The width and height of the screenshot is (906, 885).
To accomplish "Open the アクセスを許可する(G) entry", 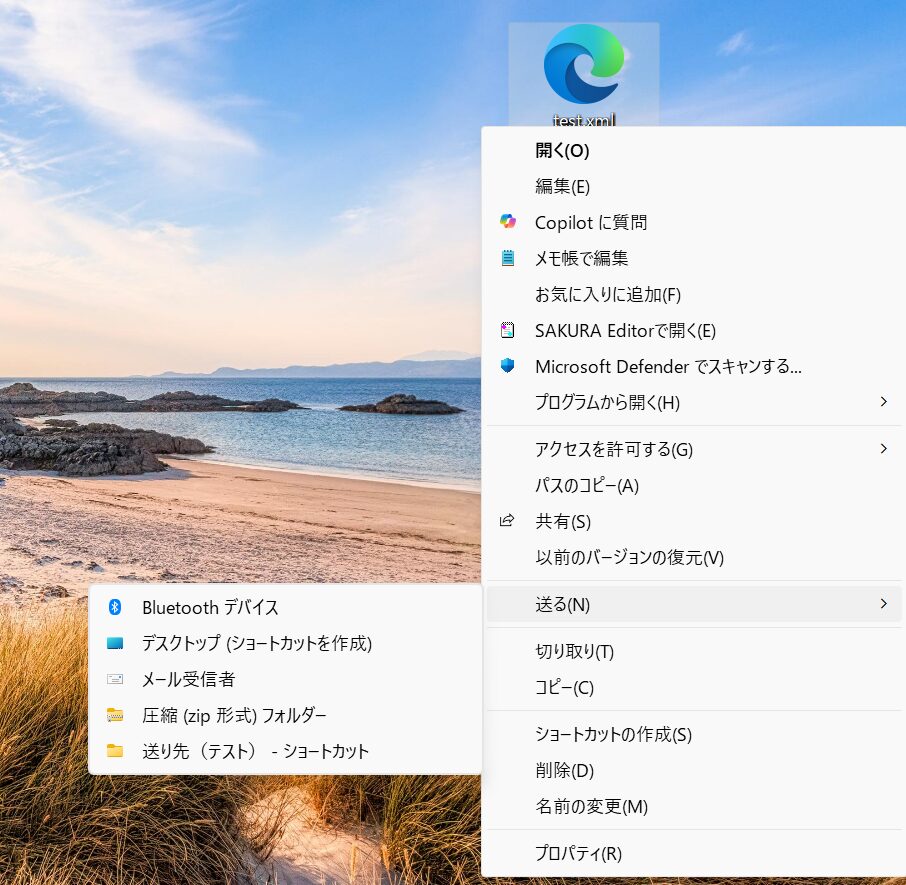I will 694,449.
